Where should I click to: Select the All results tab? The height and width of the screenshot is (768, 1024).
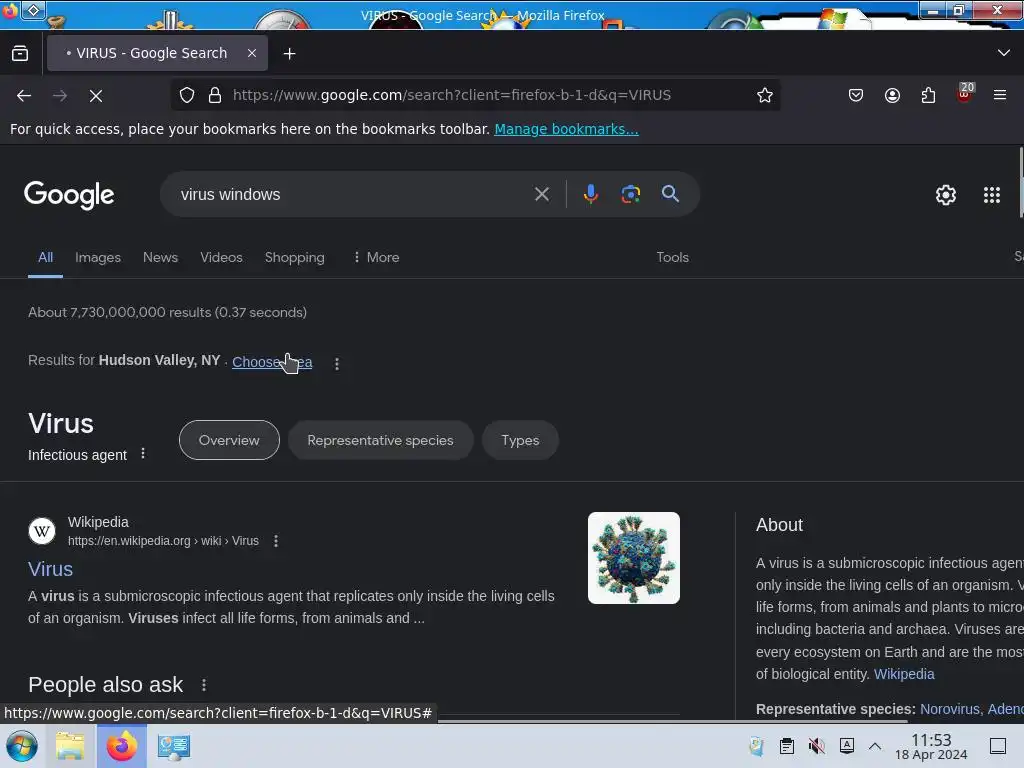pos(45,257)
